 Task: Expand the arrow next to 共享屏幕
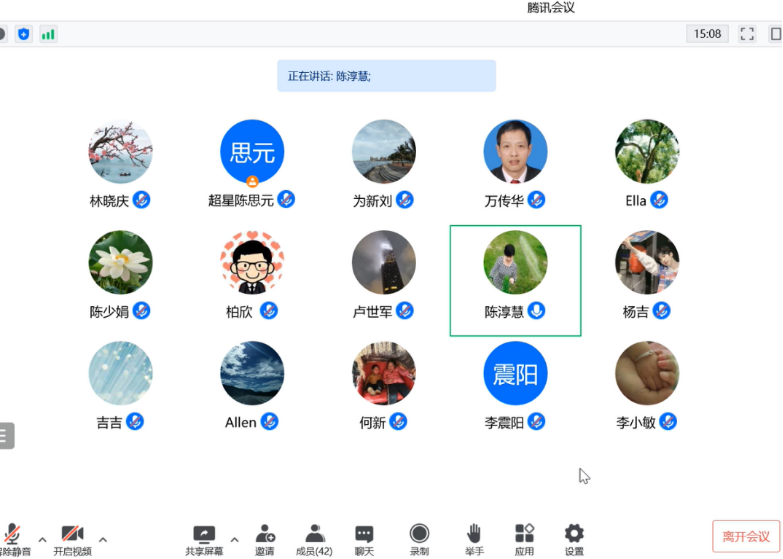pos(235,539)
